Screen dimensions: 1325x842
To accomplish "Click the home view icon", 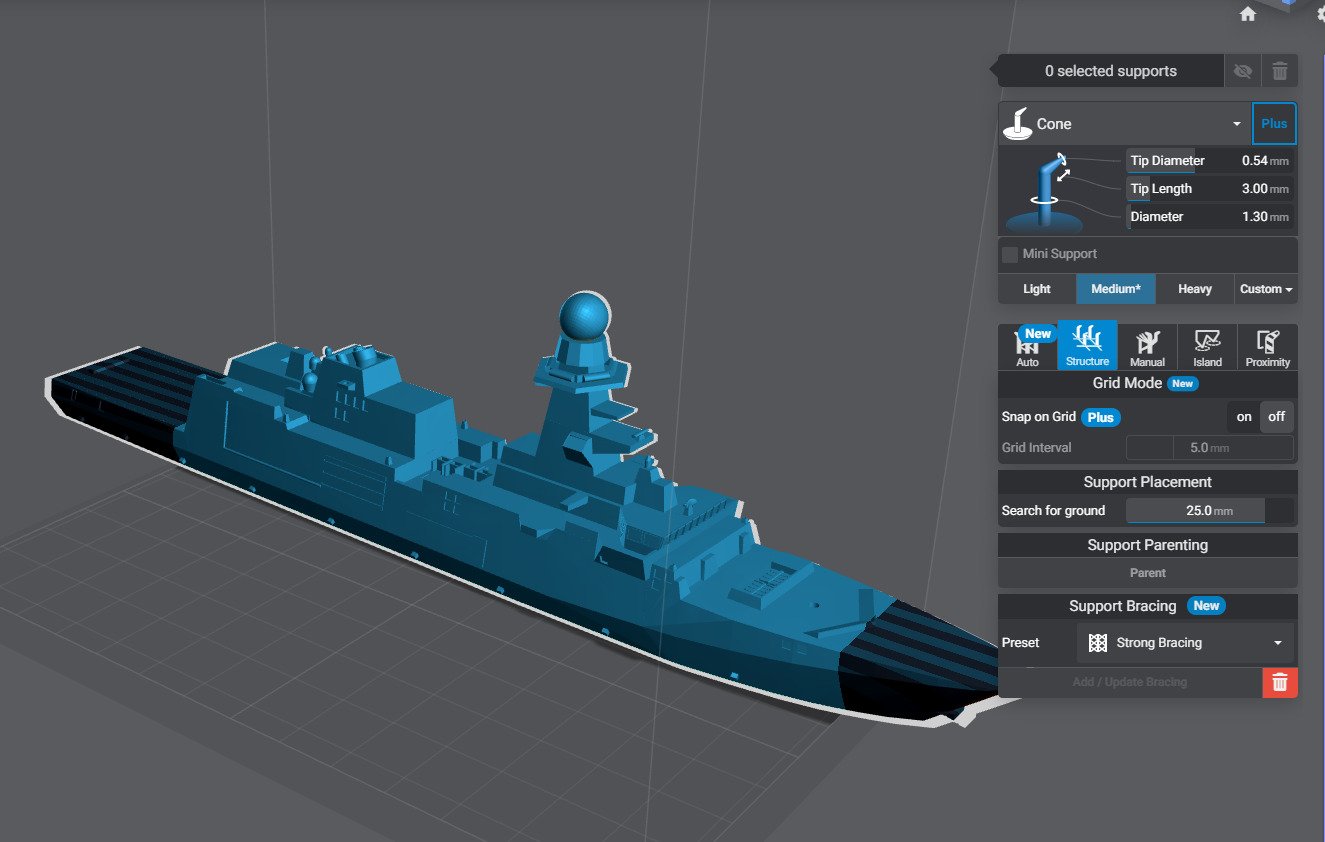I will pos(1247,14).
